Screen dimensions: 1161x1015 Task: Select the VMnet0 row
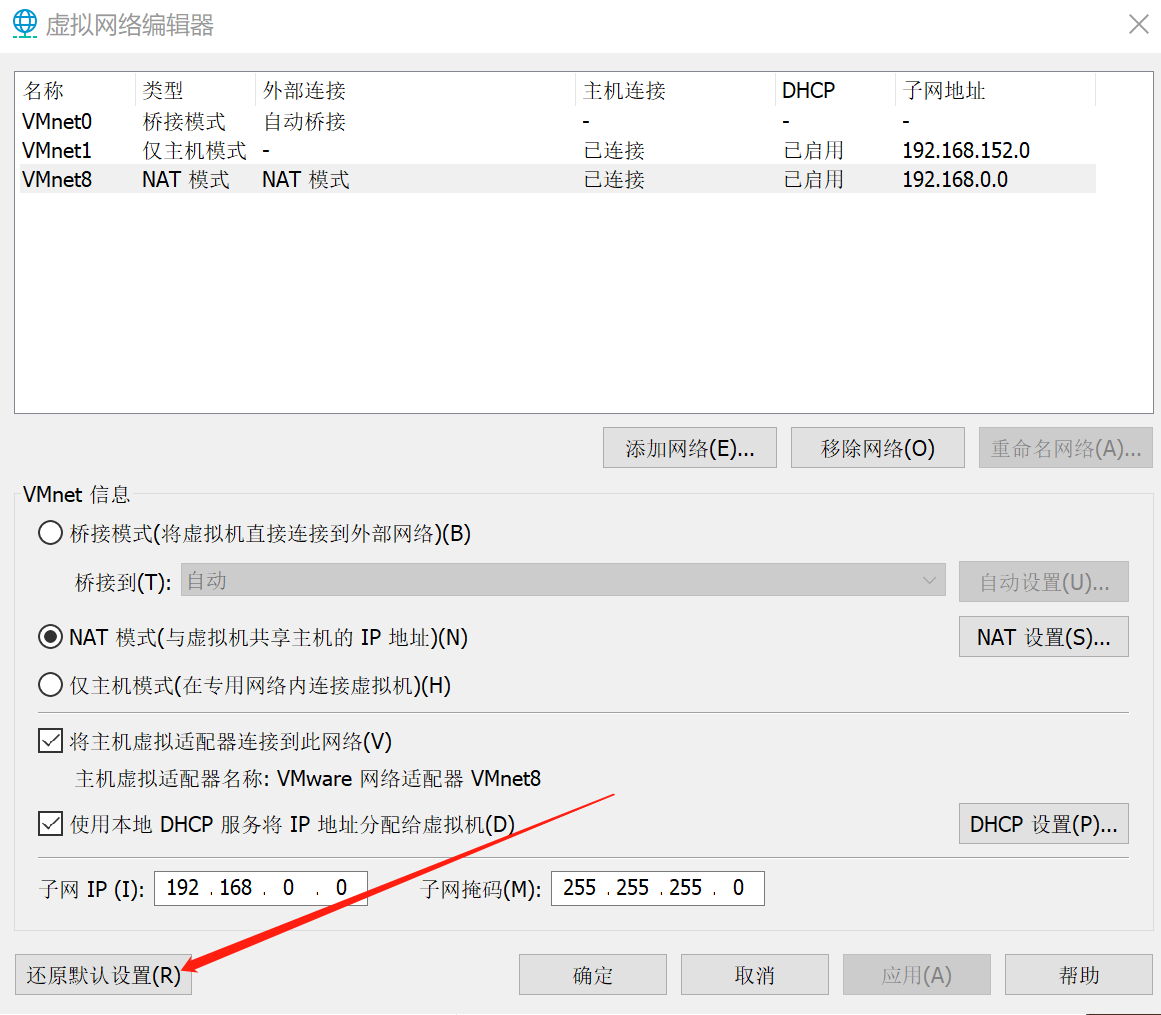(558, 121)
